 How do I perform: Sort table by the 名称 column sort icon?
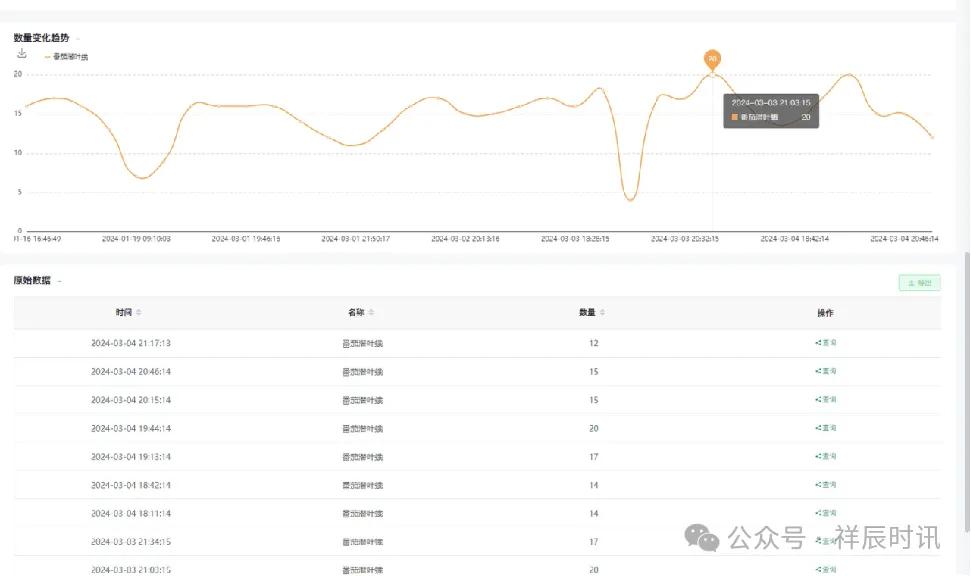pyautogui.click(x=372, y=313)
